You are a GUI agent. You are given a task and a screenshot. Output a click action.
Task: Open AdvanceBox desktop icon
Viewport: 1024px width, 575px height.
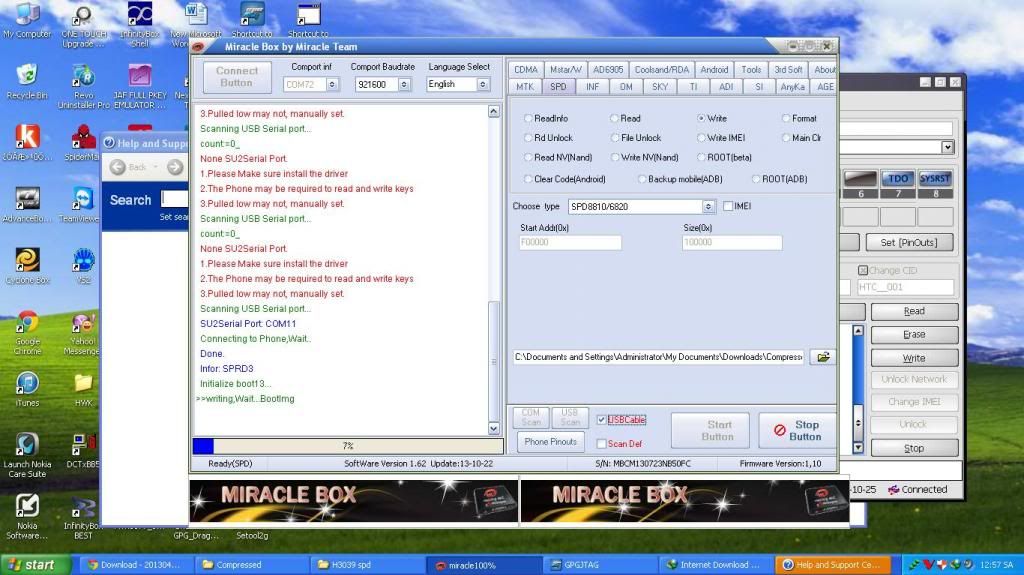click(x=27, y=205)
